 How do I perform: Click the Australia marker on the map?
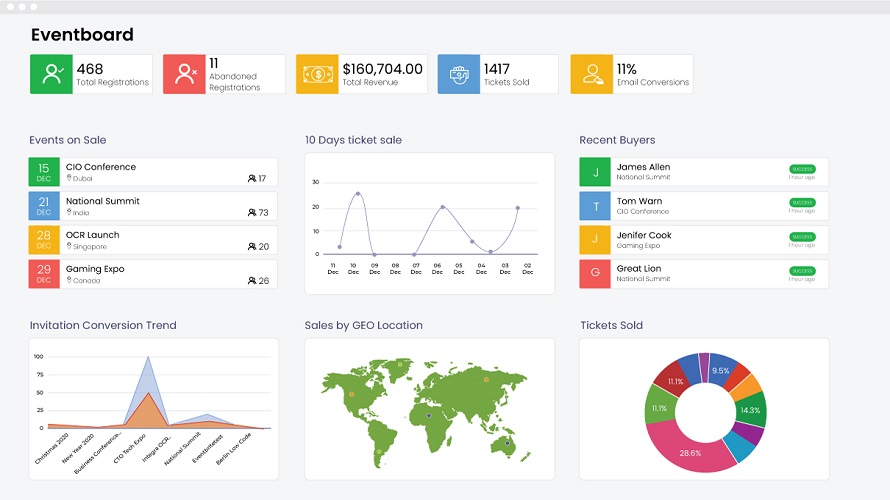point(507,443)
